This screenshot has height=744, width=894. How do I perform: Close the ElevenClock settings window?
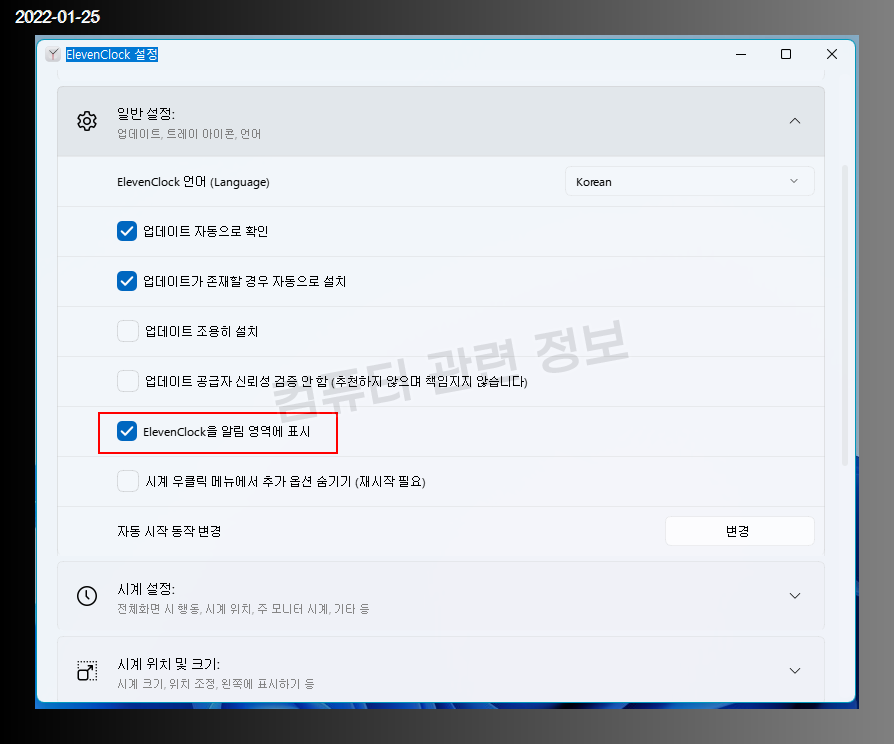[832, 54]
